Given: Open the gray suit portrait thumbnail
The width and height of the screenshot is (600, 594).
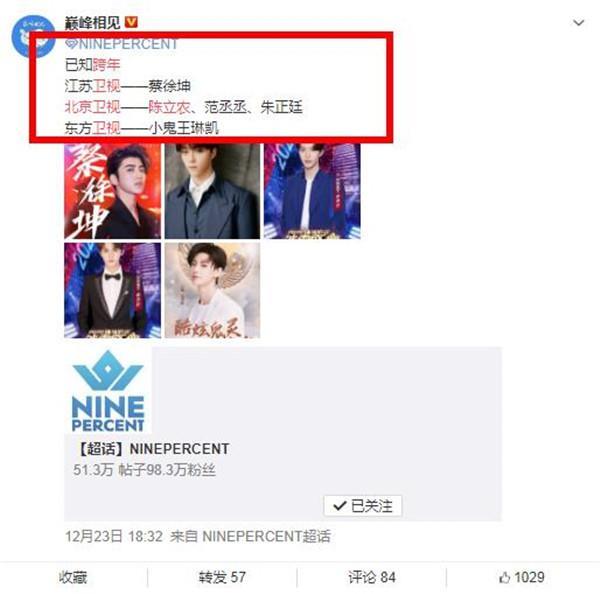Looking at the screenshot, I should tap(212, 191).
